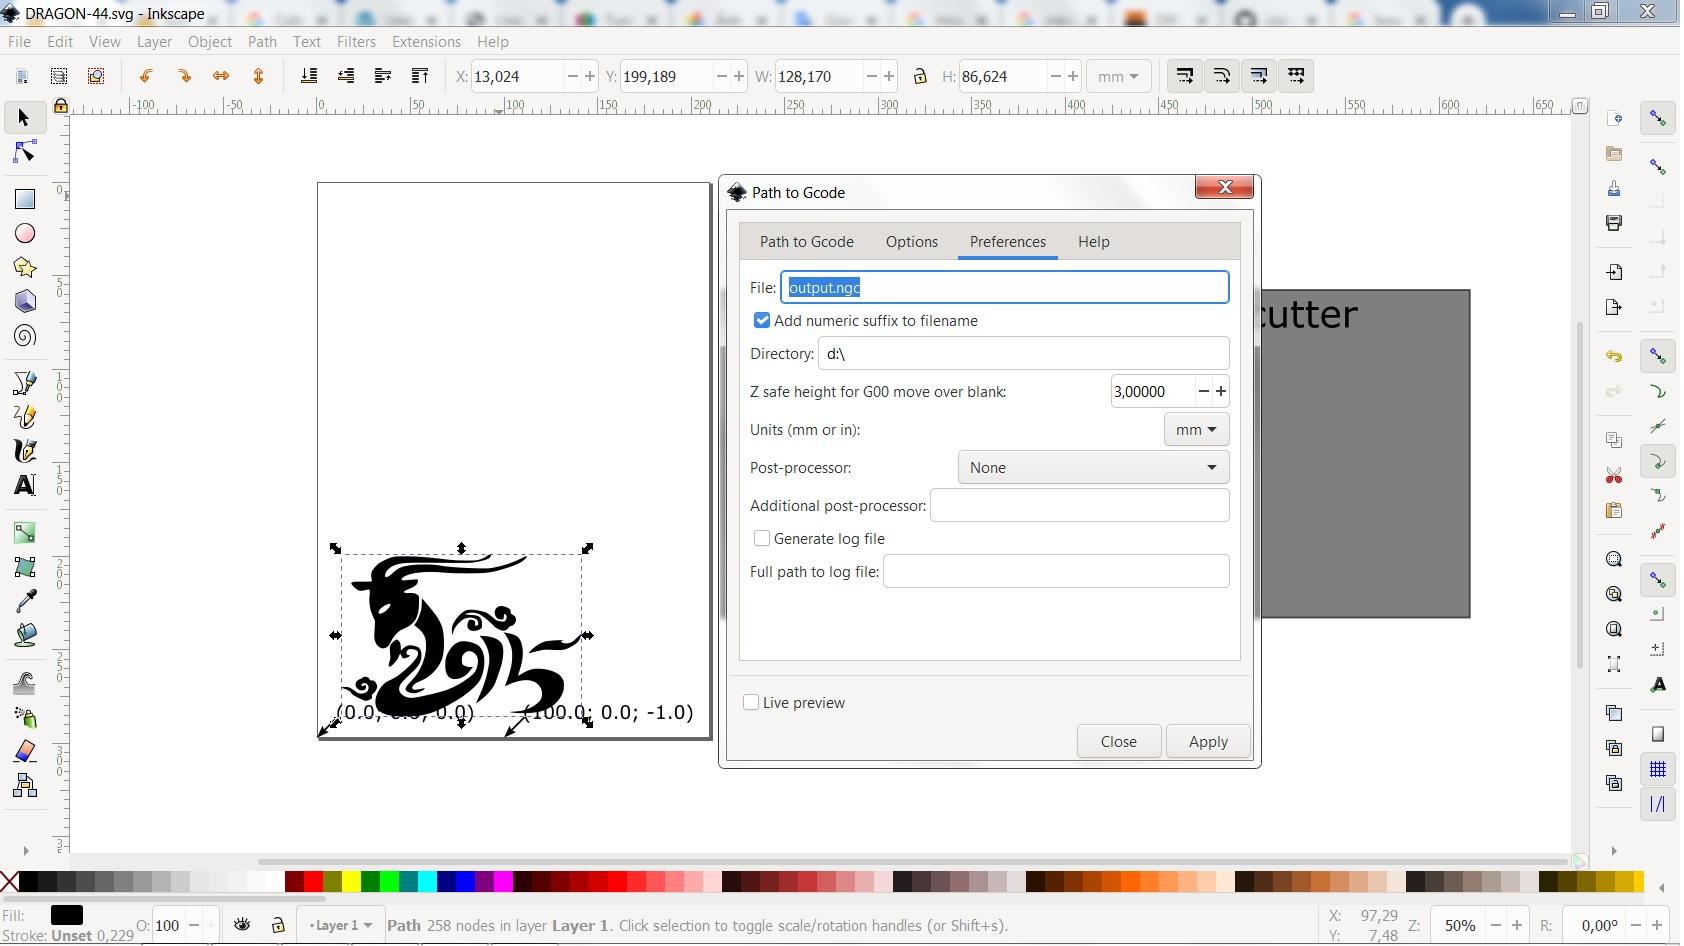Pick the bright red palette swatch
The width and height of the screenshot is (1684, 946).
click(313, 881)
